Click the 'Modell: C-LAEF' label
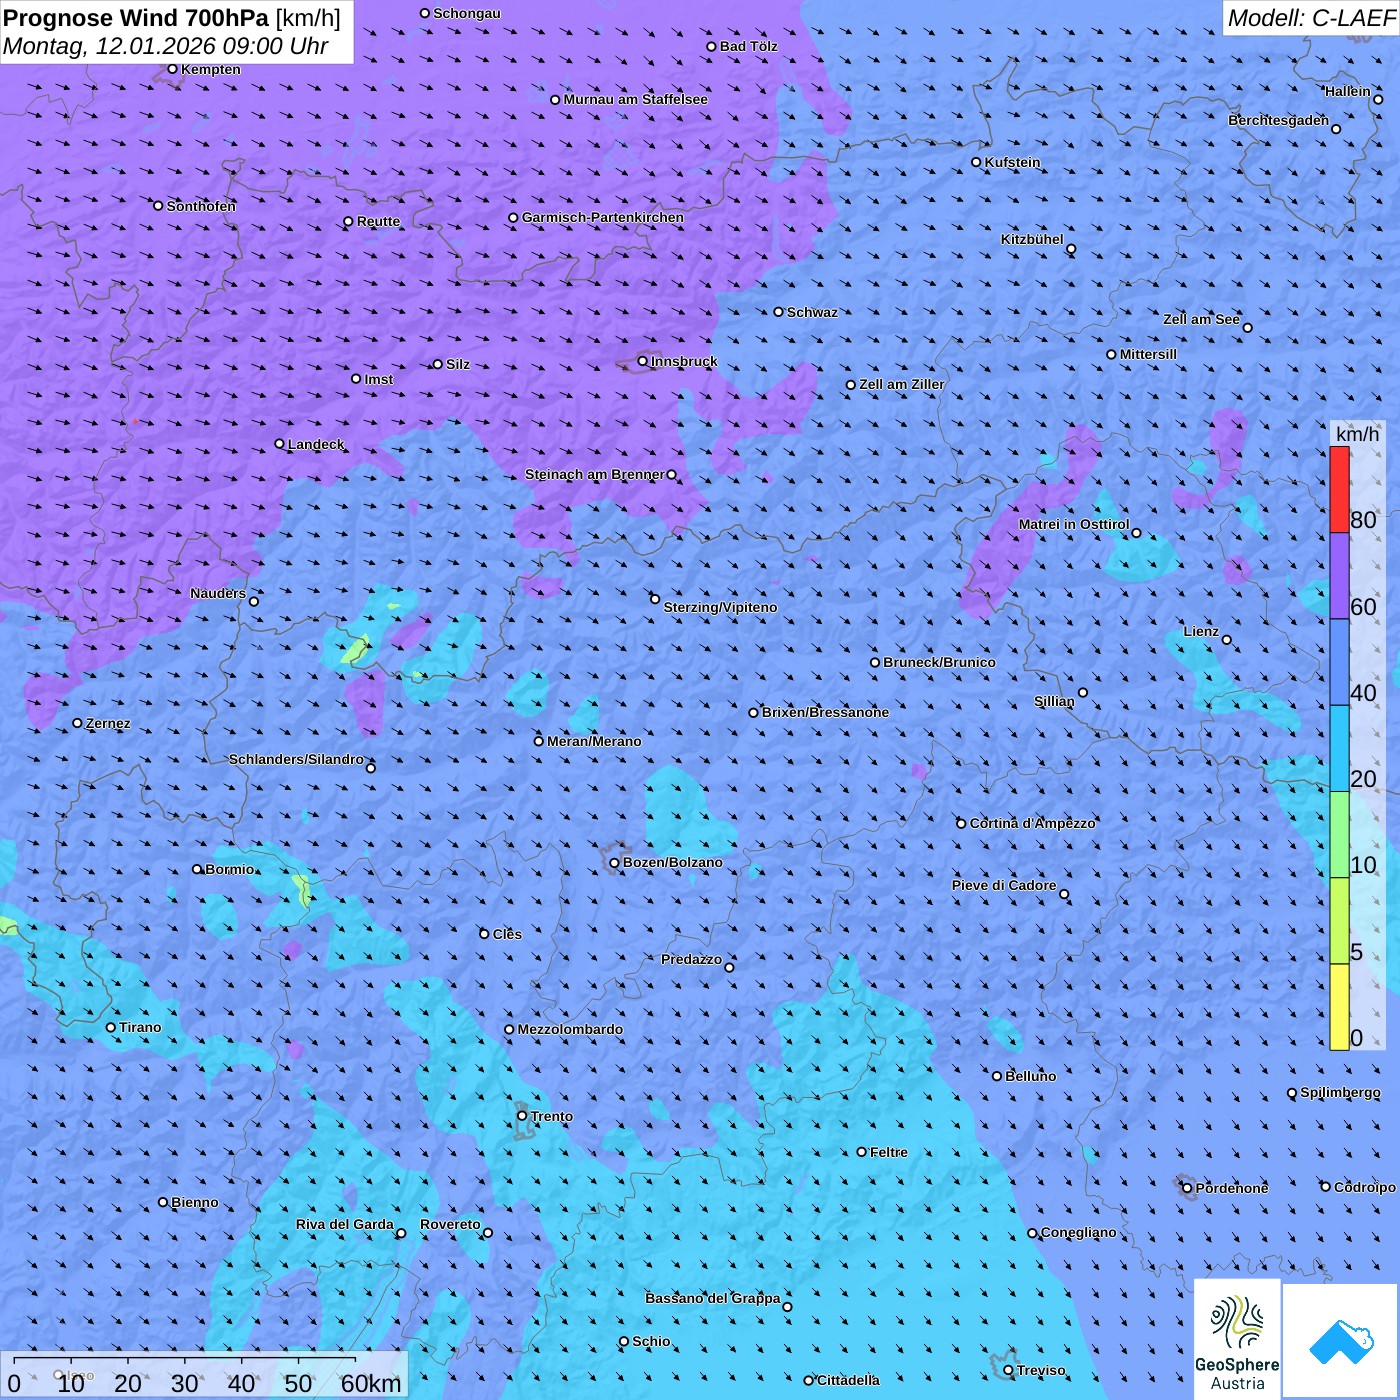1400x1400 pixels. [1311, 18]
